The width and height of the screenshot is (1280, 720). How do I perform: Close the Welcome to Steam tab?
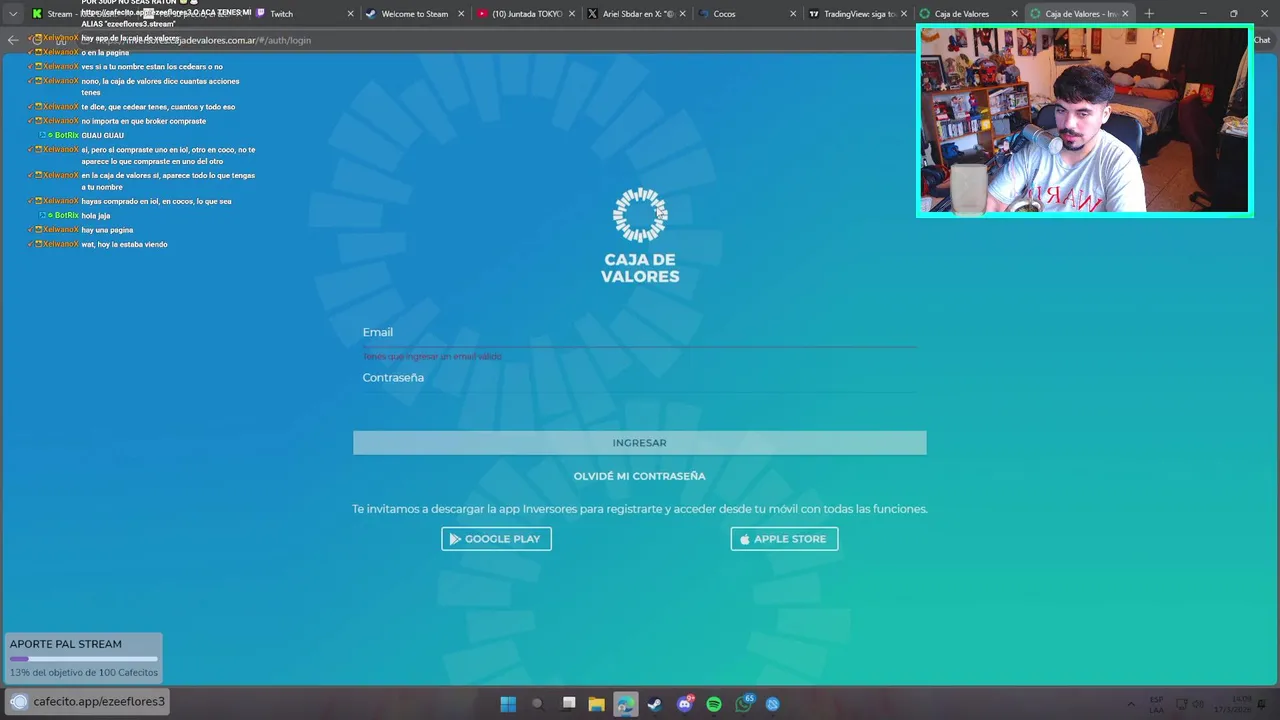pyautogui.click(x=461, y=14)
